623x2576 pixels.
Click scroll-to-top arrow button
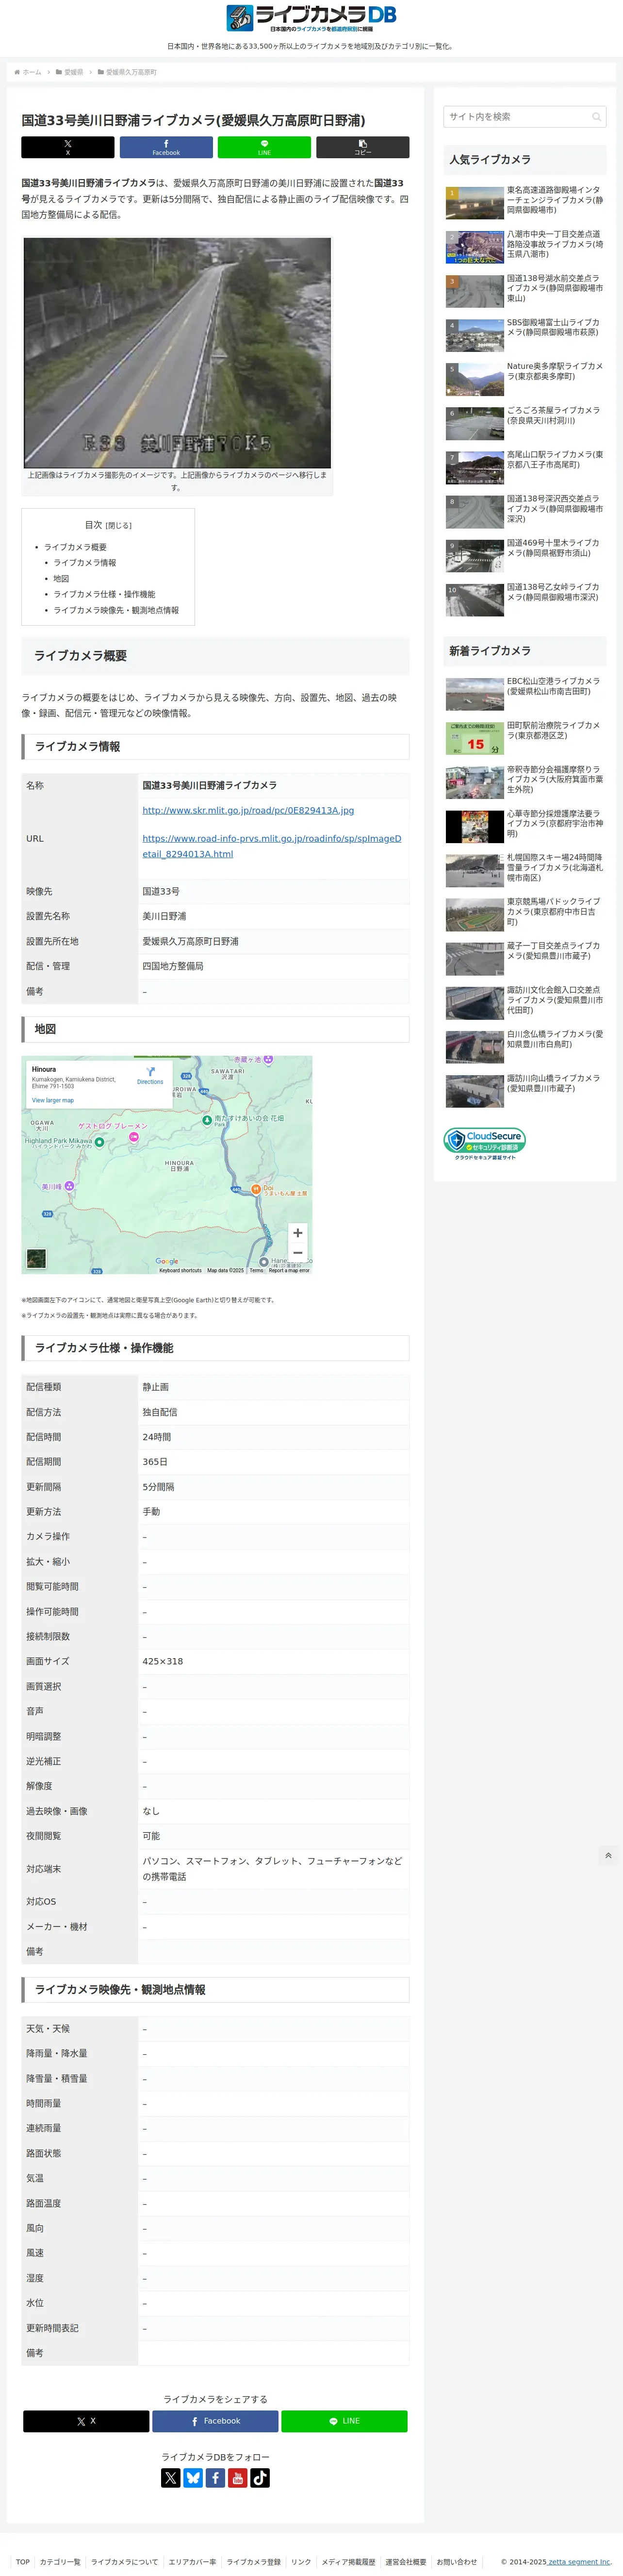click(607, 1855)
